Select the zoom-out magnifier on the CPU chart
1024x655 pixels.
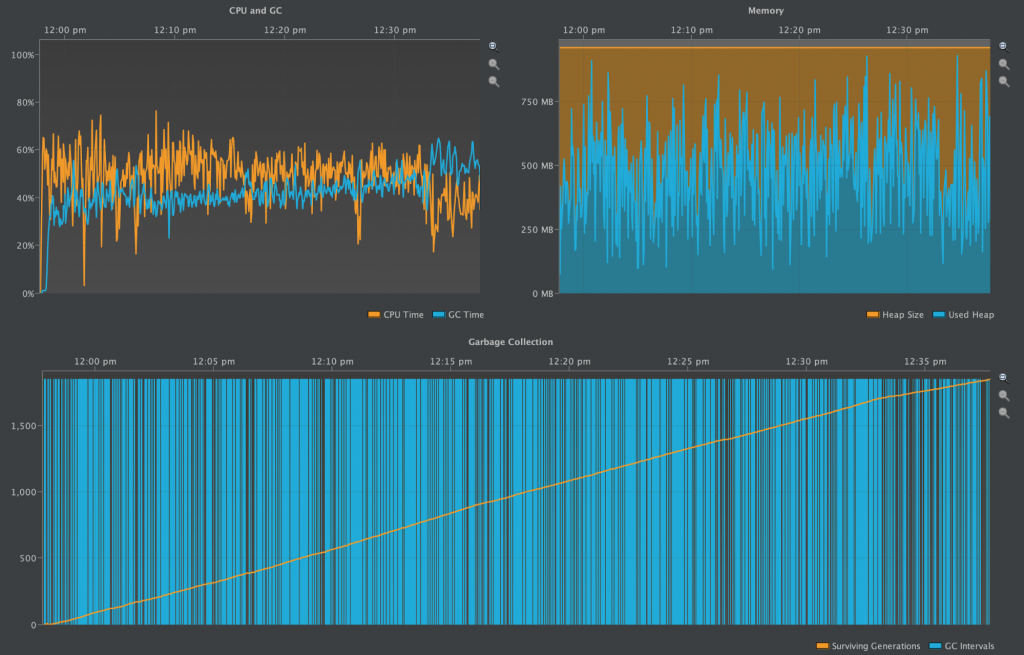click(492, 80)
